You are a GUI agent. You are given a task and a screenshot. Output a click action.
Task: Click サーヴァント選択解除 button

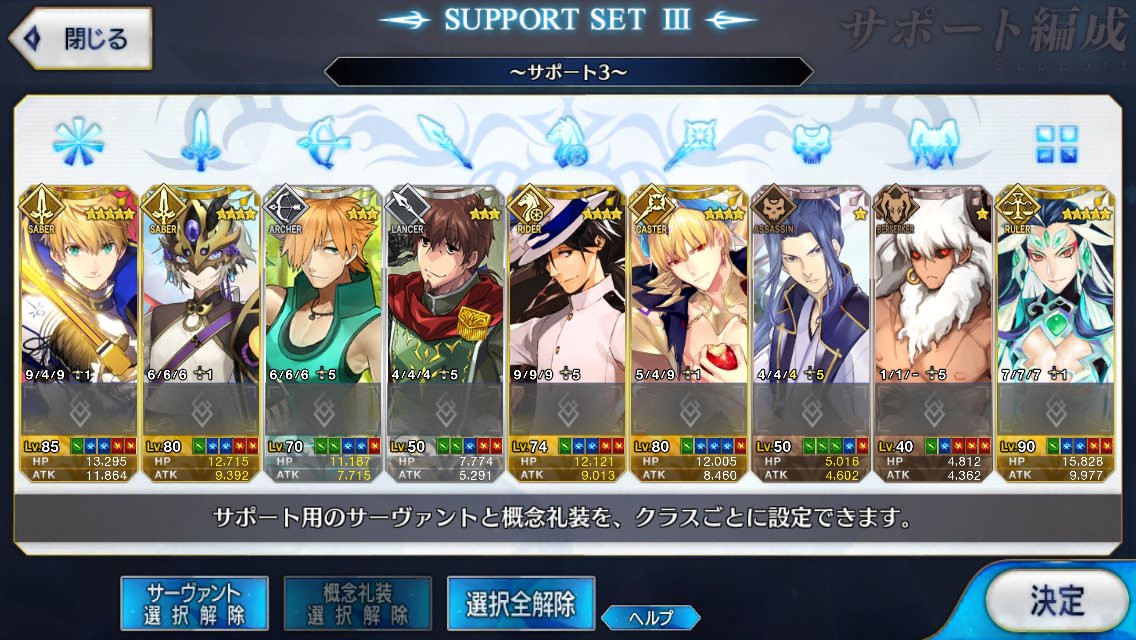tap(194, 604)
